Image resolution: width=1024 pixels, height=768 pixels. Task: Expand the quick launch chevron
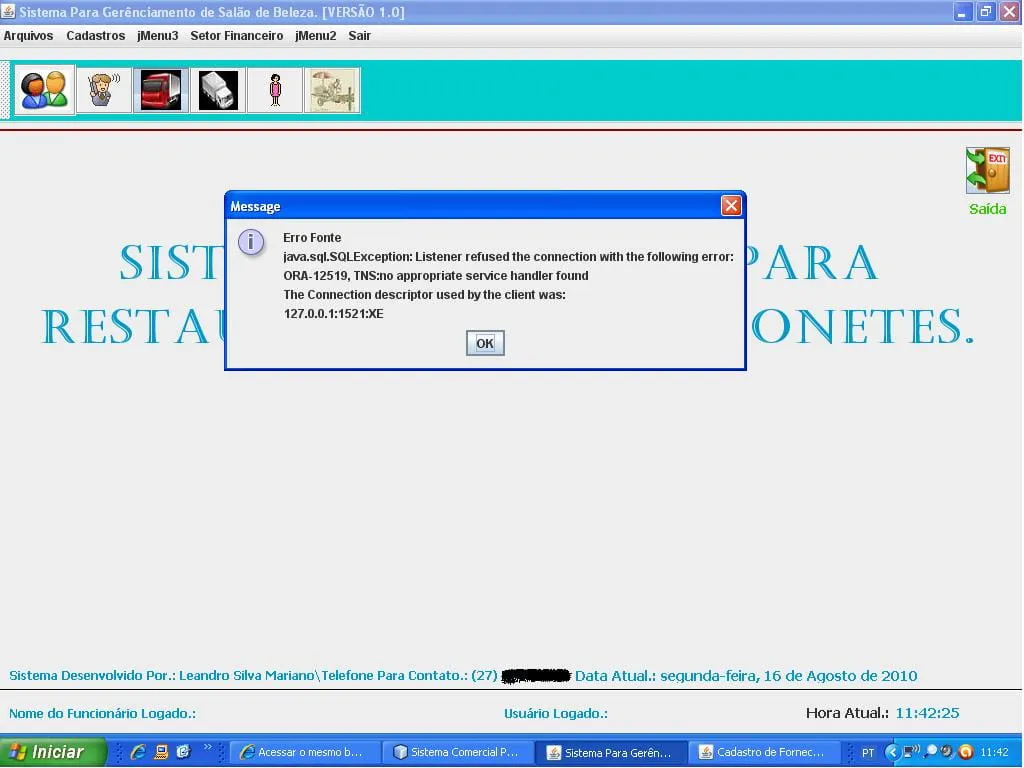[208, 746]
